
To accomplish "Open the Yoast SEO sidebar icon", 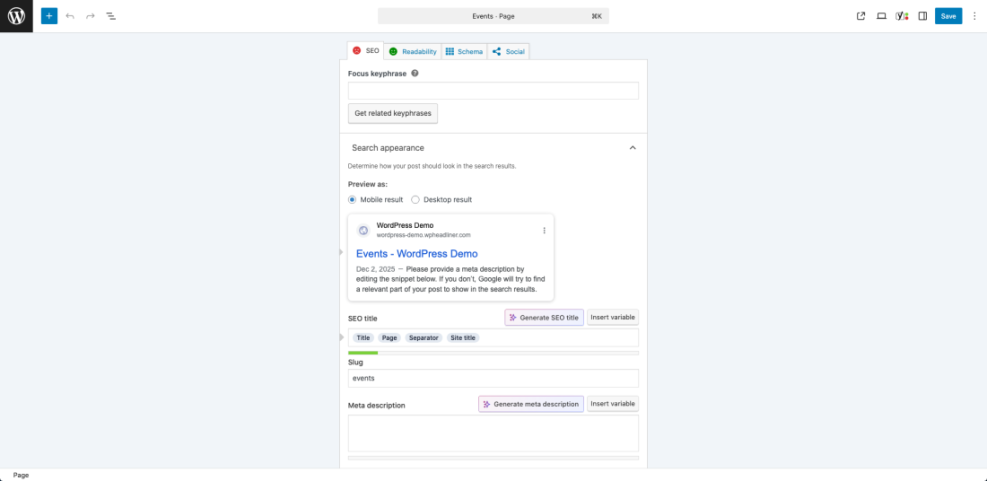I will pyautogui.click(x=902, y=16).
